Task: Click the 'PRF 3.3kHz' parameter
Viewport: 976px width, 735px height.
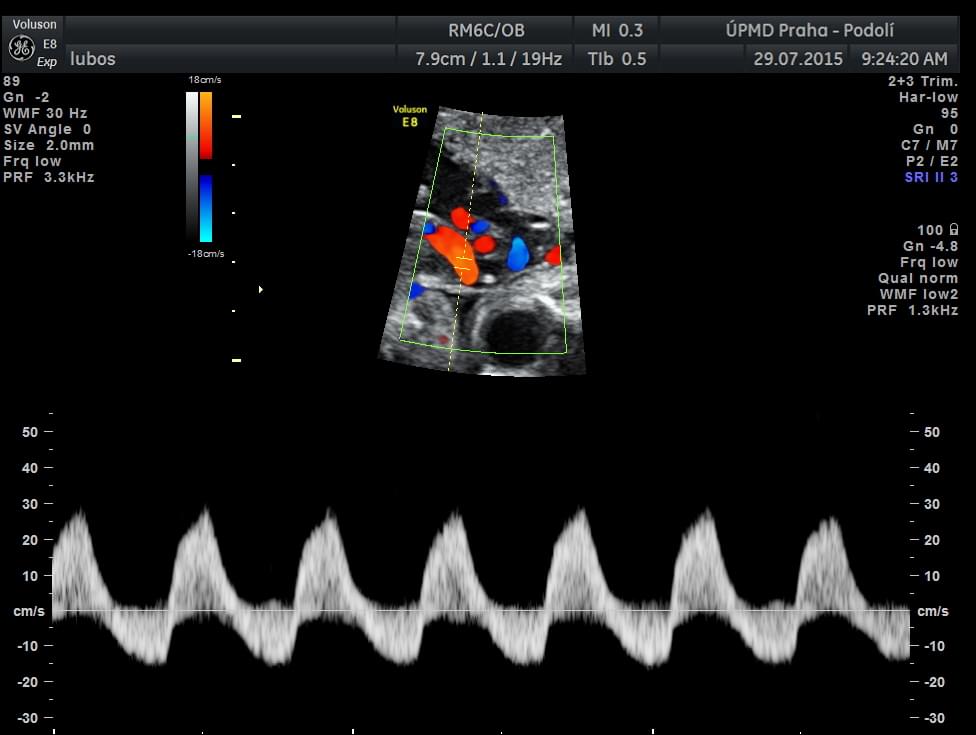Action: point(49,177)
